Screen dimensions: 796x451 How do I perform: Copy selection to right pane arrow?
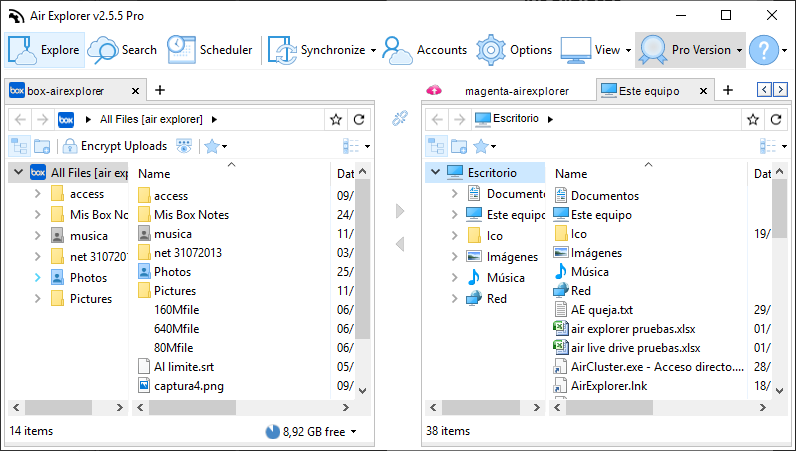click(400, 211)
